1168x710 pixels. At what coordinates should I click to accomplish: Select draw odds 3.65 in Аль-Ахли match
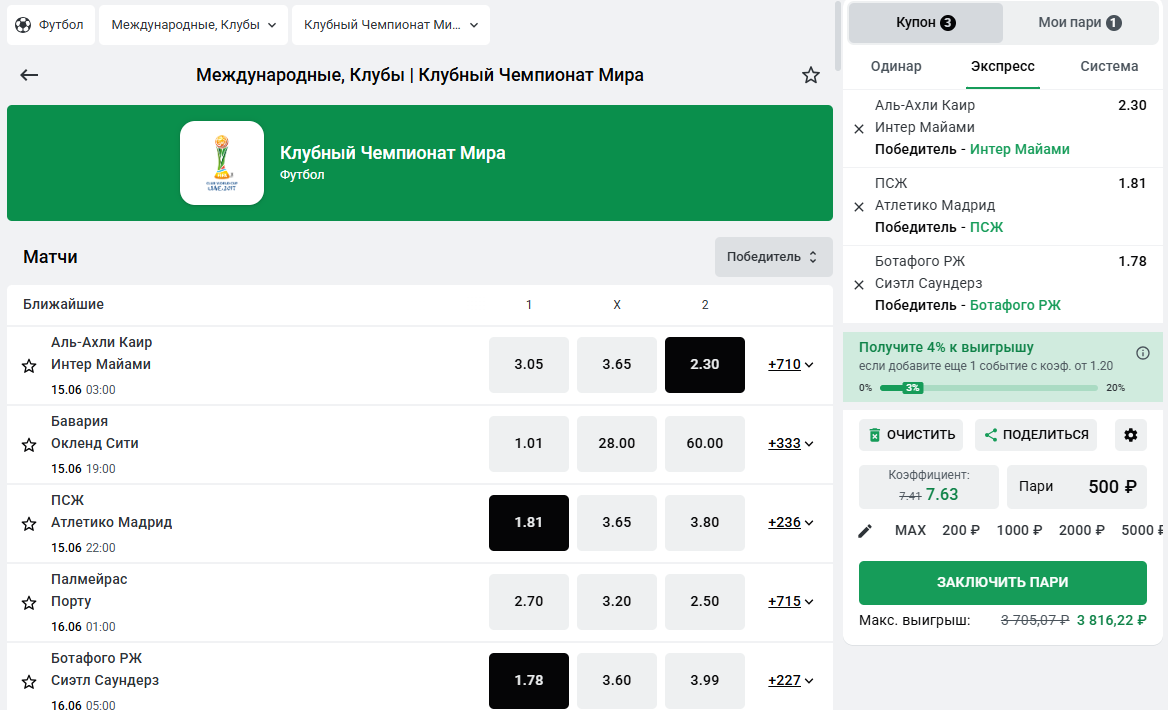tap(617, 364)
